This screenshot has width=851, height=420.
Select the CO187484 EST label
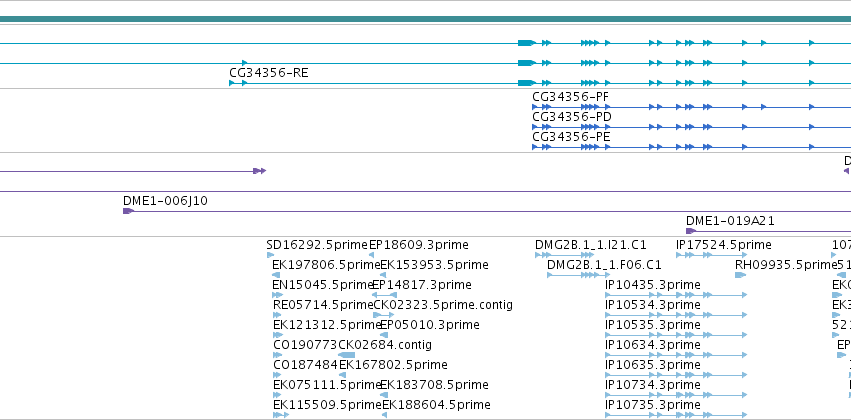306,365
